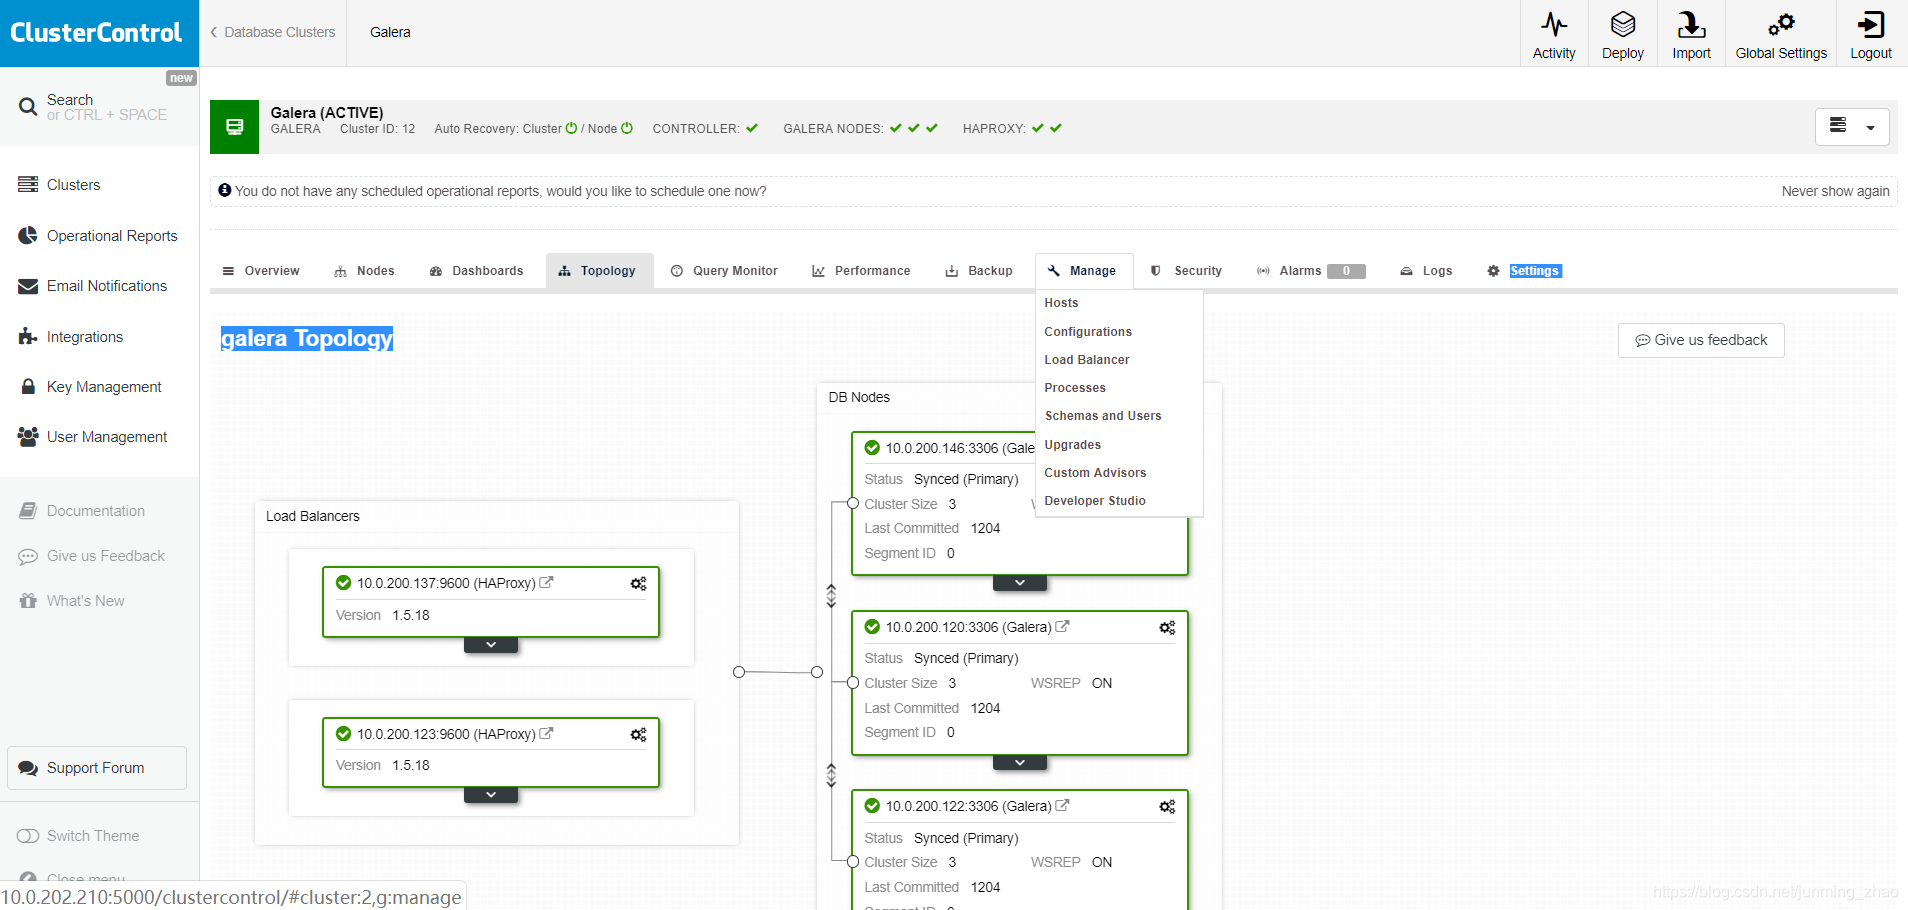
Task: Open gears menu for HAProxy 10.0.200.123
Action: [x=638, y=735]
